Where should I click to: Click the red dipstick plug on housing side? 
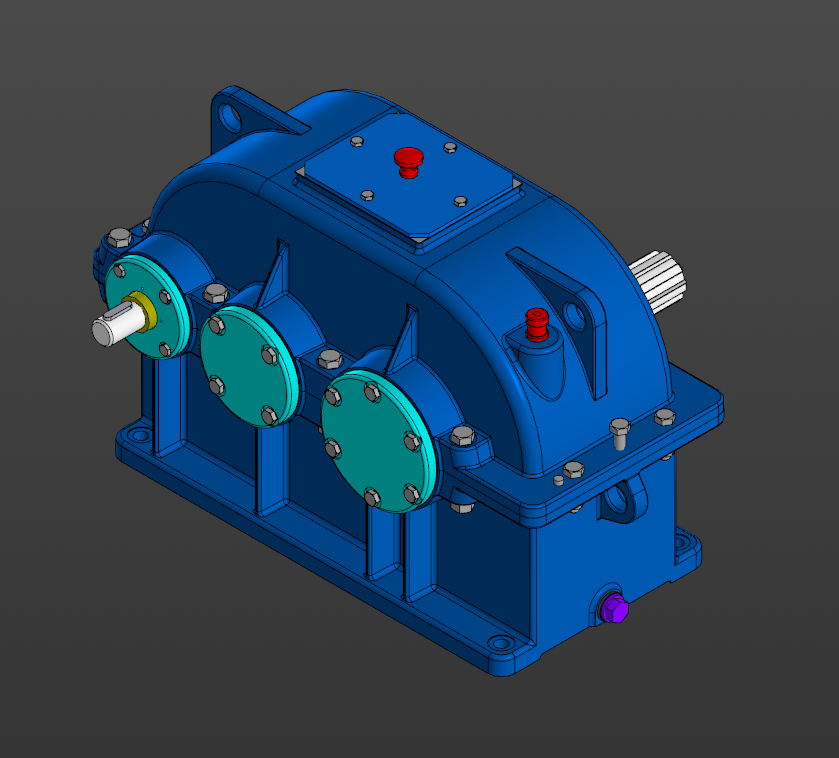(538, 323)
